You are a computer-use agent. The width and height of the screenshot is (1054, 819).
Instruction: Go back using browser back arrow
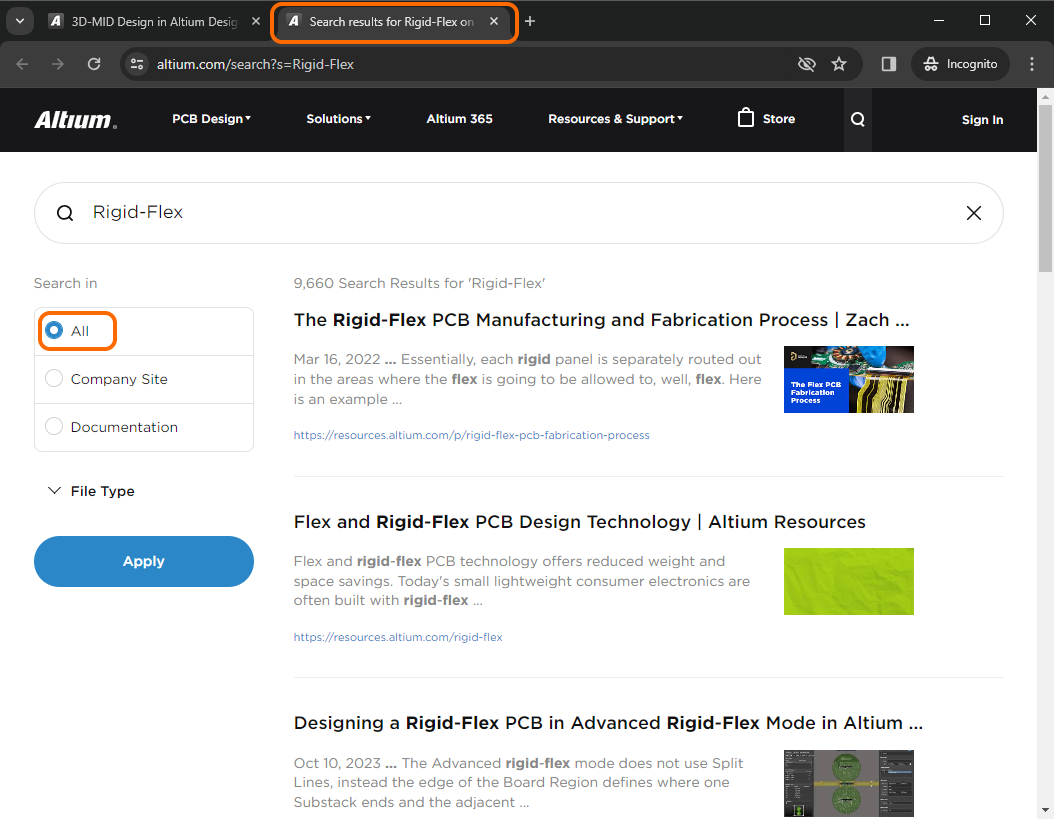(22, 64)
